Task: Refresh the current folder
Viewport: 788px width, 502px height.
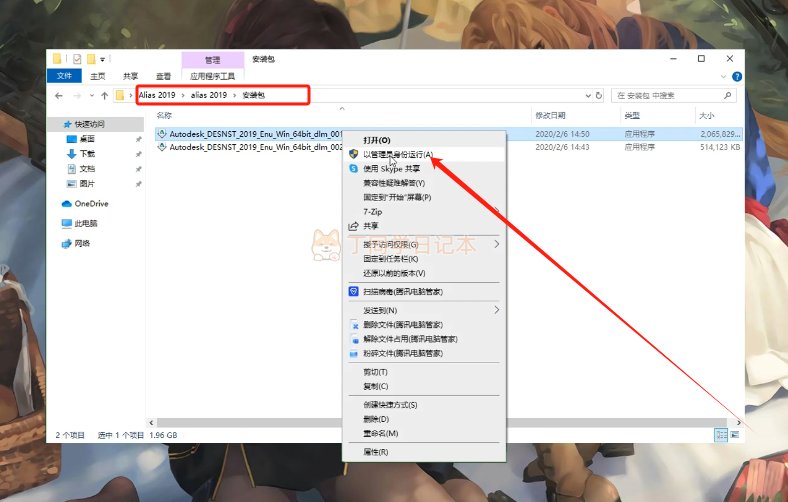Action: (599, 95)
